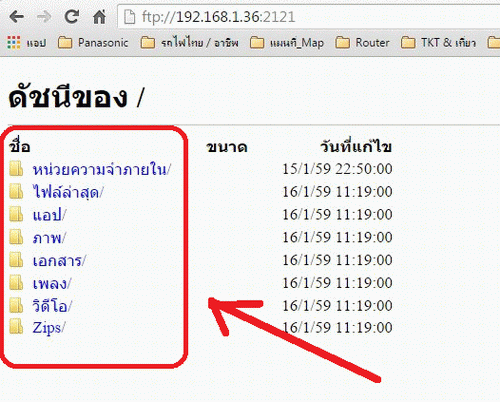
Task: Click the browser back arrow
Action: pos(16,17)
